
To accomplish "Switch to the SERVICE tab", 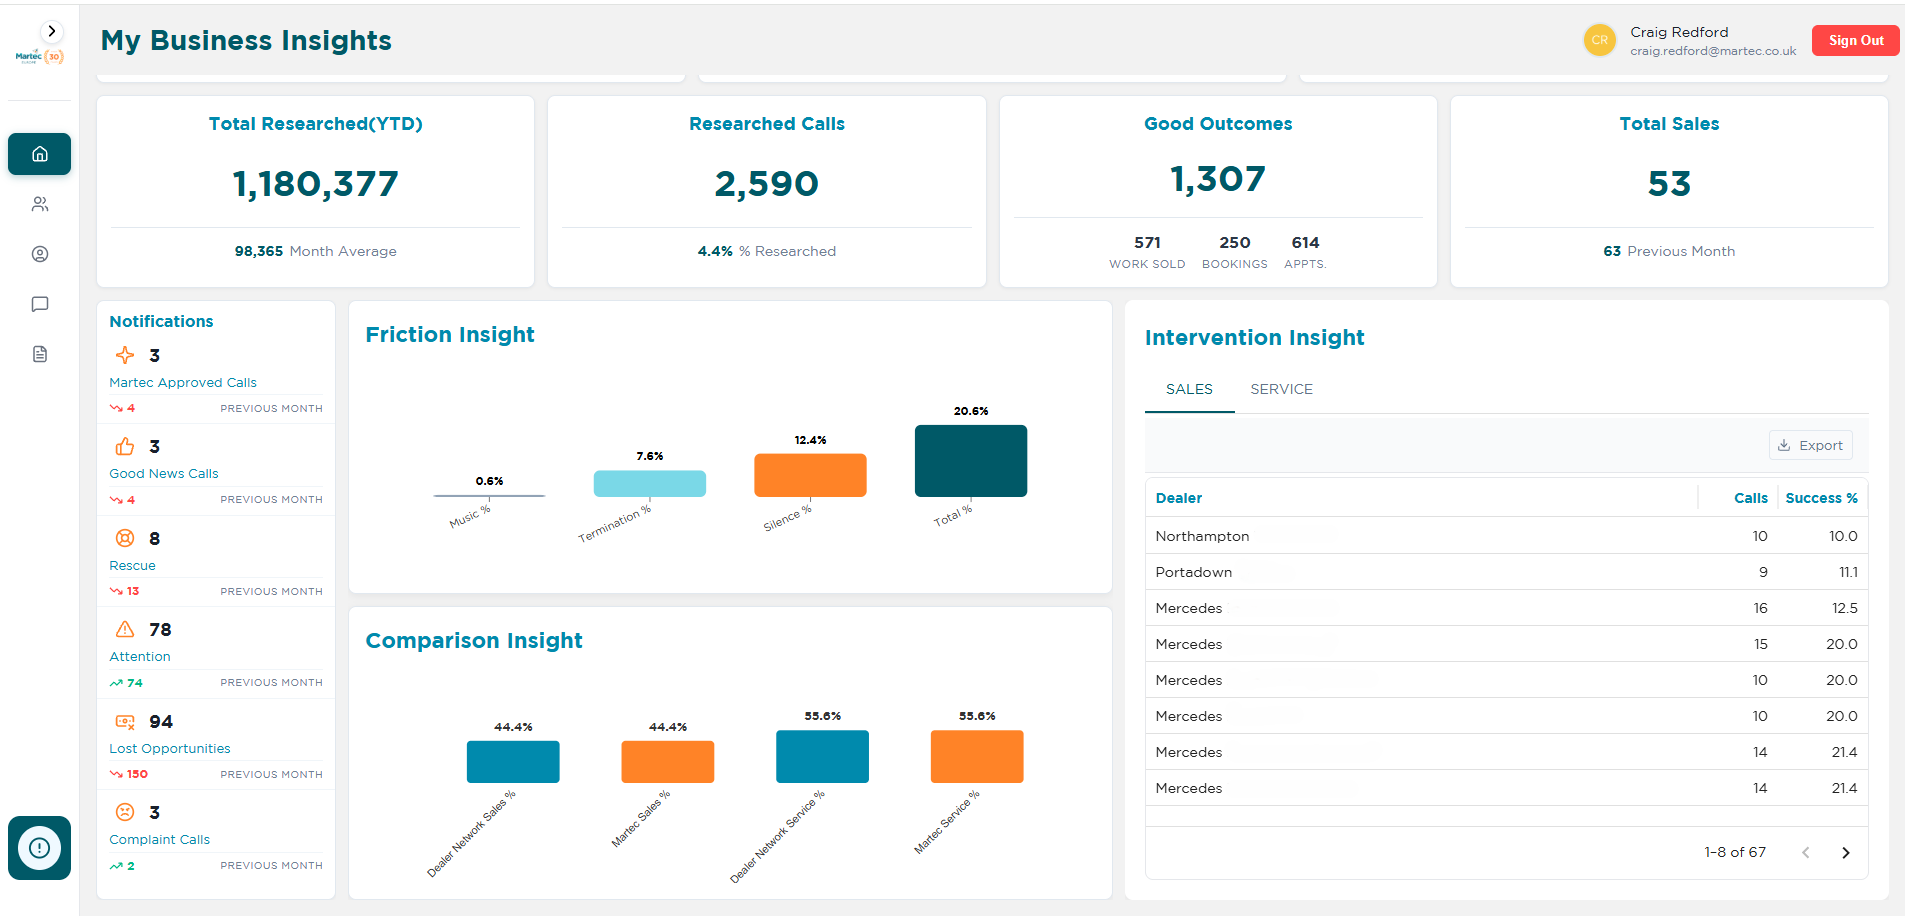I will point(1281,389).
